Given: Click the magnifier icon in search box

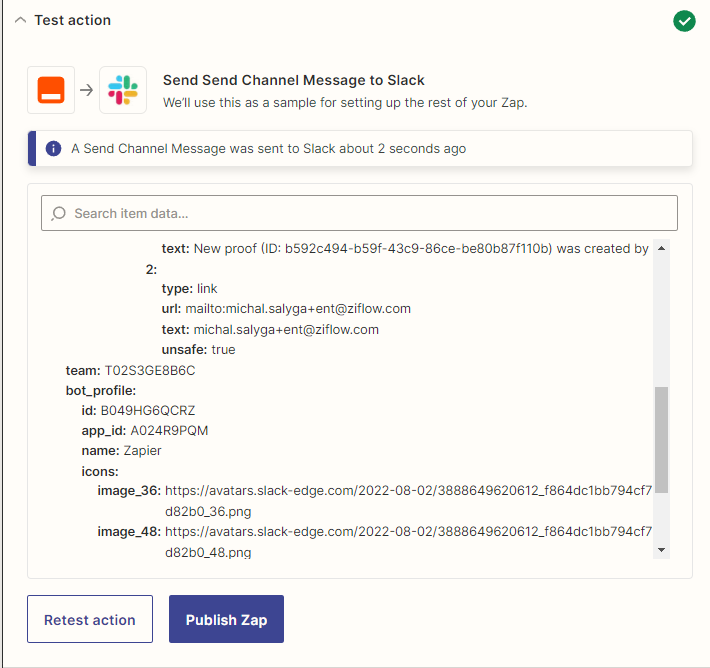Looking at the screenshot, I should (59, 213).
